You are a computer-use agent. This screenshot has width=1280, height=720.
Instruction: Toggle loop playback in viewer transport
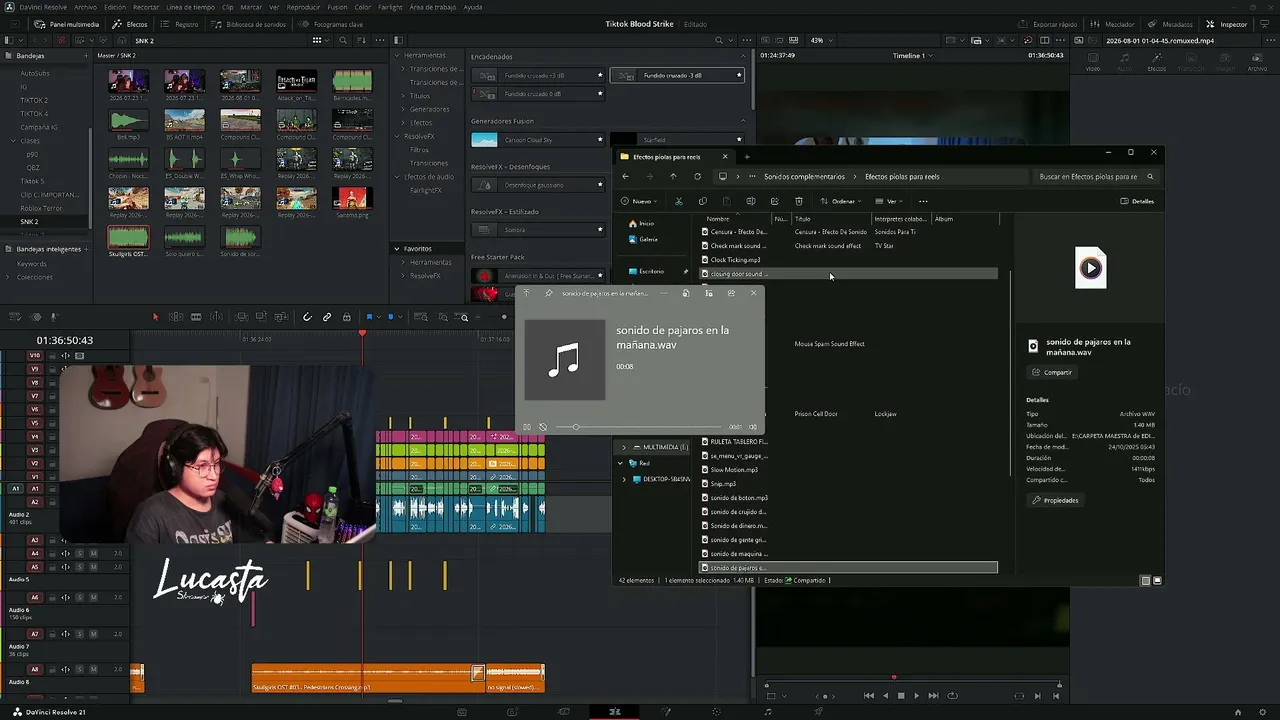(x=952, y=696)
